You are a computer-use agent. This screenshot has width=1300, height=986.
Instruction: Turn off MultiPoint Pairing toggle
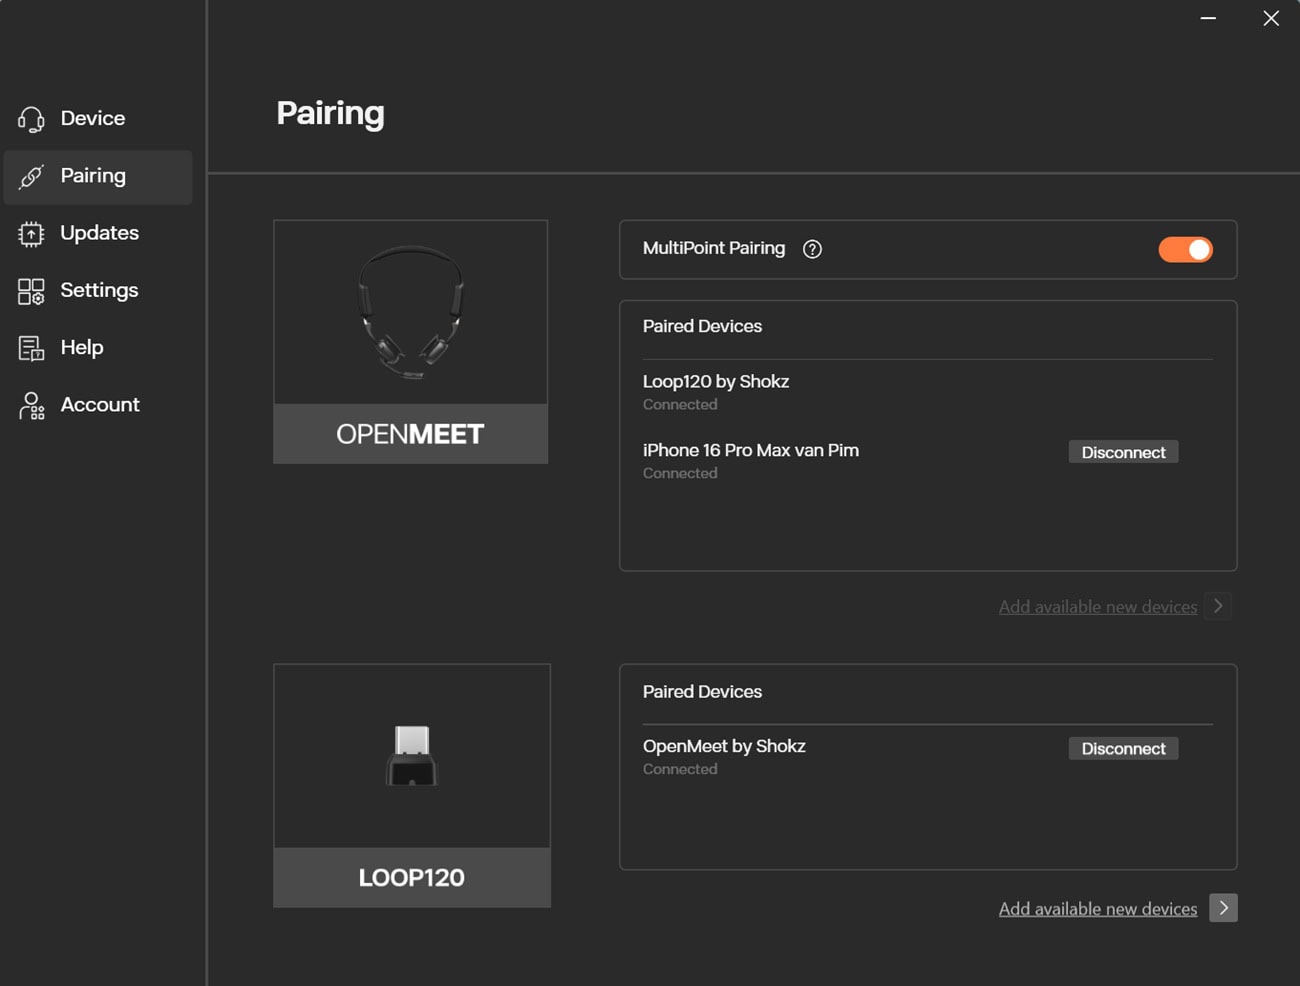click(x=1185, y=249)
